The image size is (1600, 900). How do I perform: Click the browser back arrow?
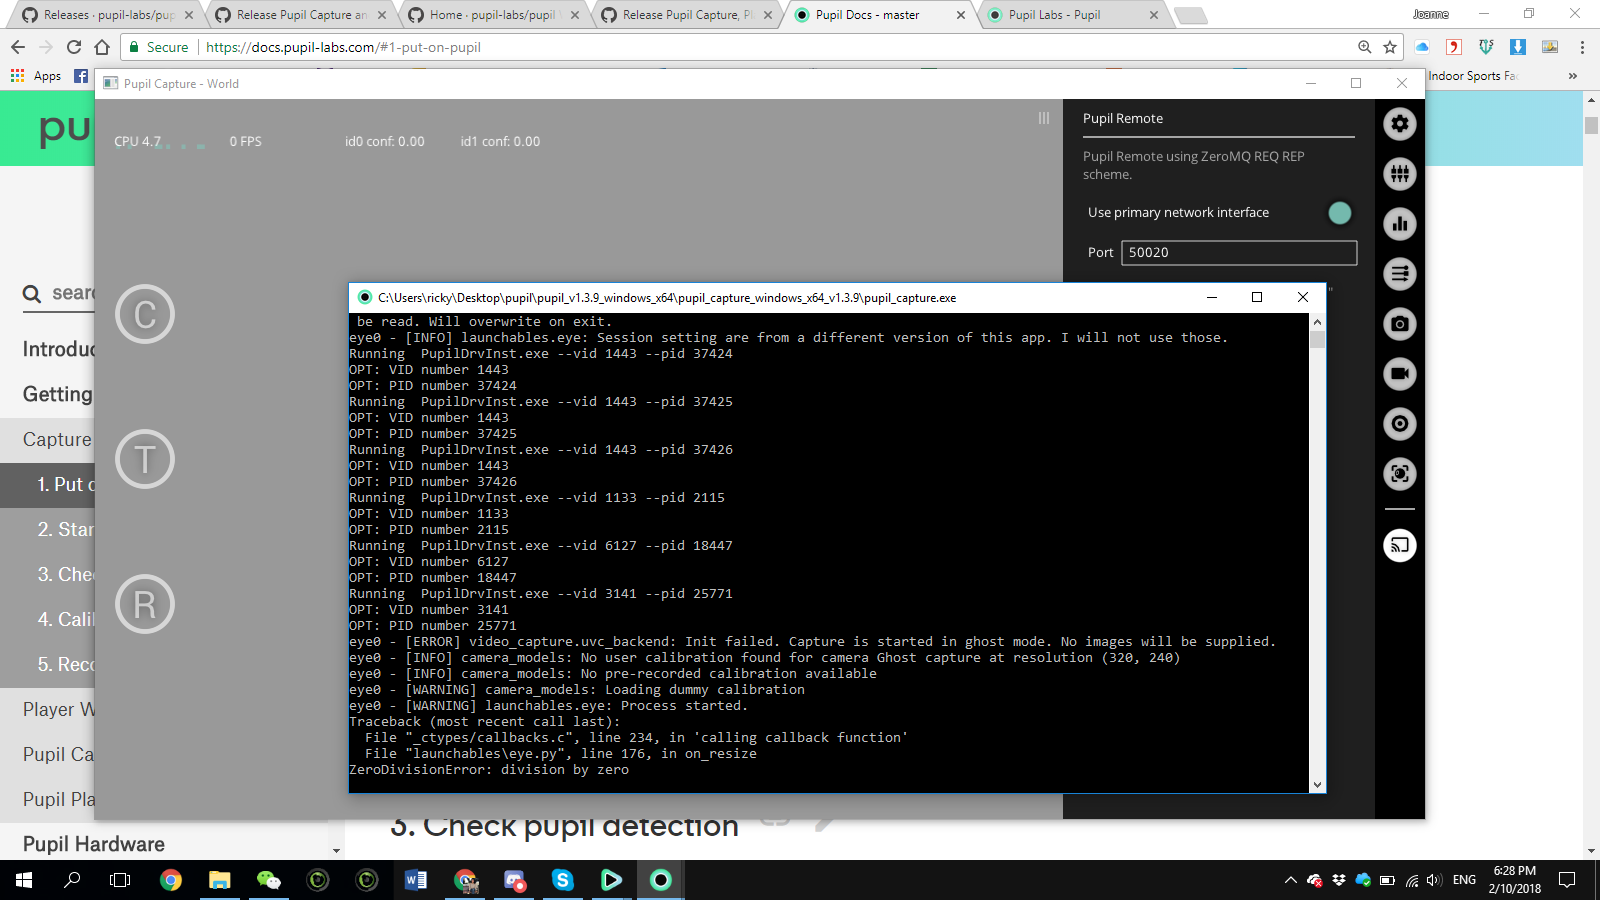coord(18,47)
